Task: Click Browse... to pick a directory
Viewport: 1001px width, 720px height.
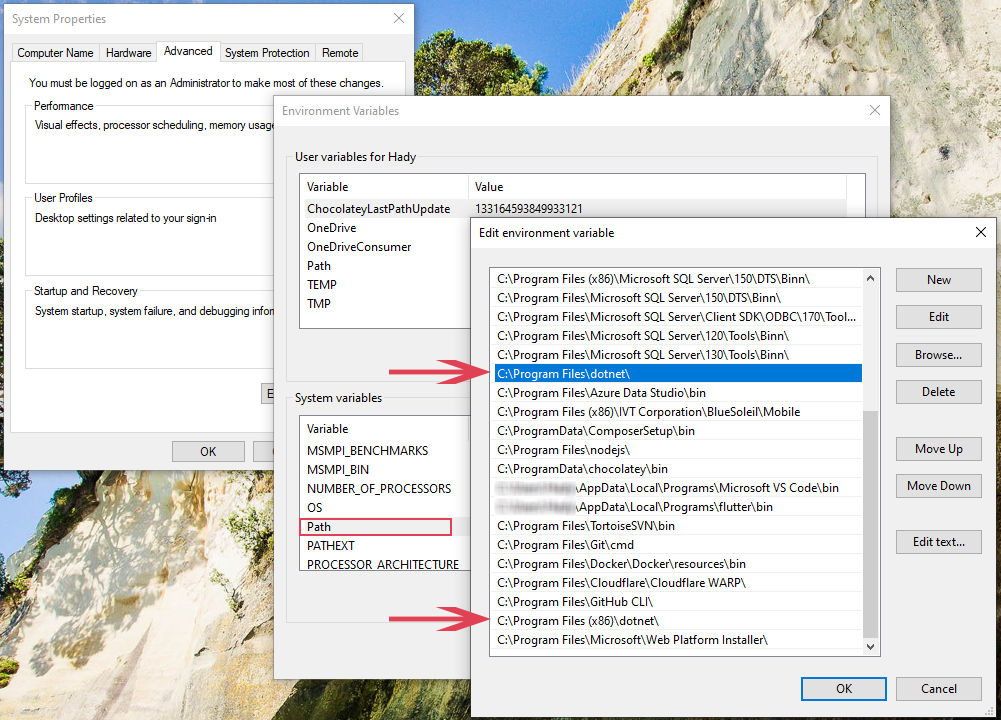Action: pyautogui.click(x=938, y=354)
